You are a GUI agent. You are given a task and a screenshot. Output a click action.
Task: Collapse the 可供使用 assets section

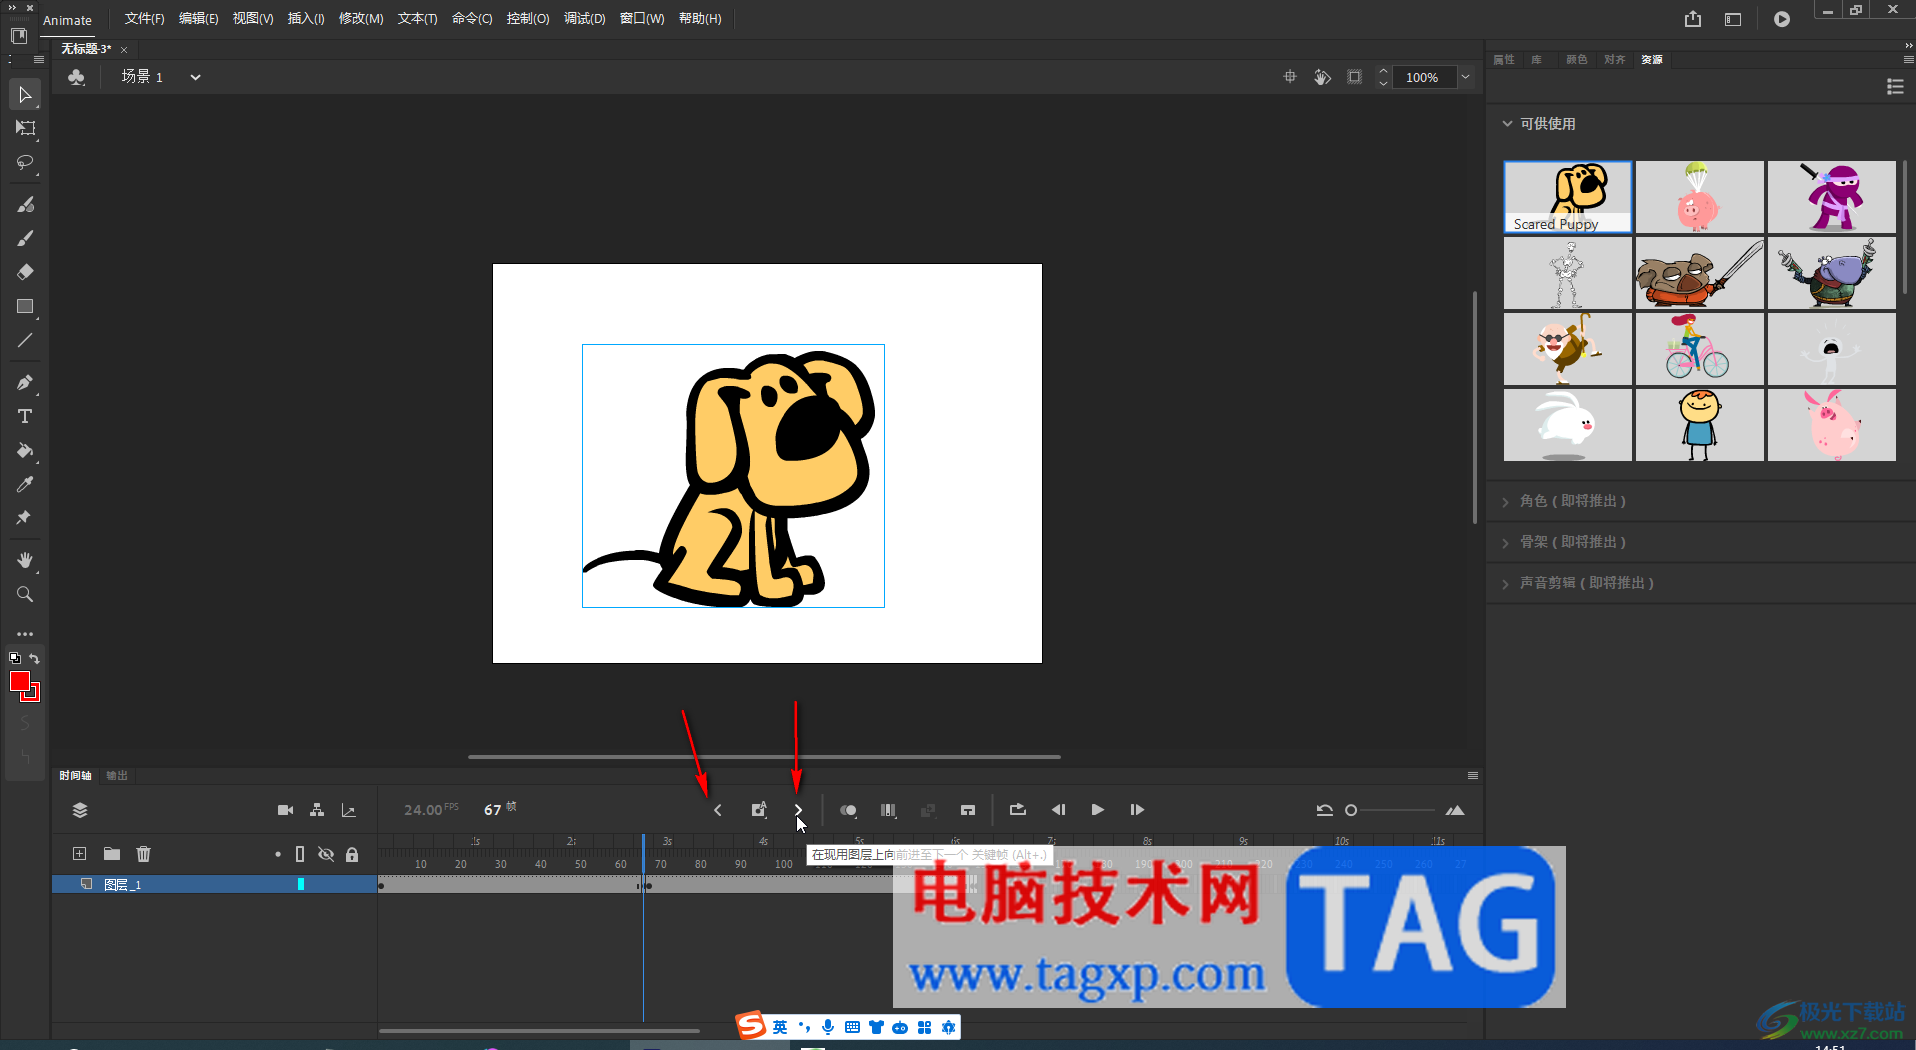(x=1507, y=124)
